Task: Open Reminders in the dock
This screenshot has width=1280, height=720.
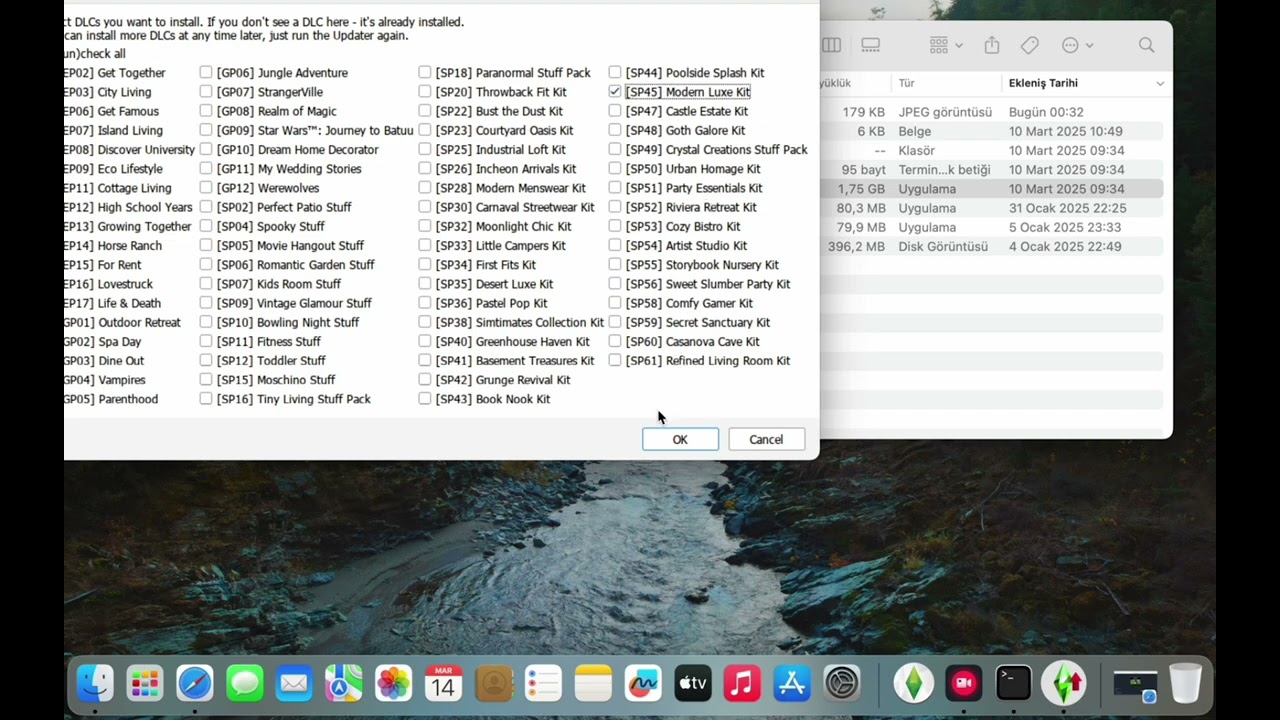Action: pyautogui.click(x=543, y=684)
